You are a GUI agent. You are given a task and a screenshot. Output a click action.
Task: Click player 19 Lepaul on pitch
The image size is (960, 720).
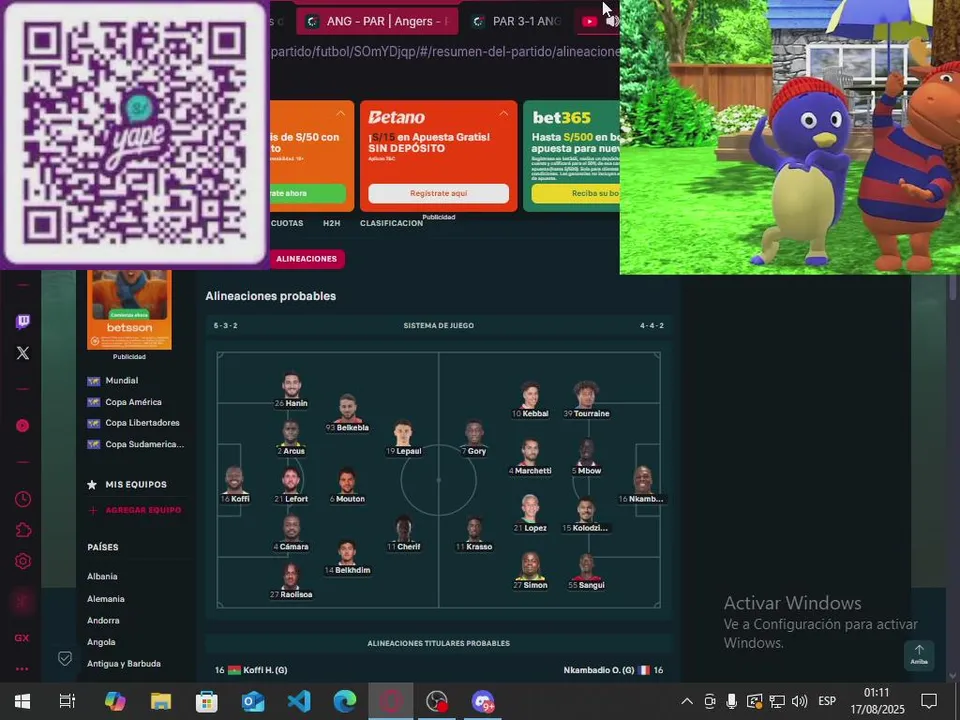pyautogui.click(x=403, y=438)
